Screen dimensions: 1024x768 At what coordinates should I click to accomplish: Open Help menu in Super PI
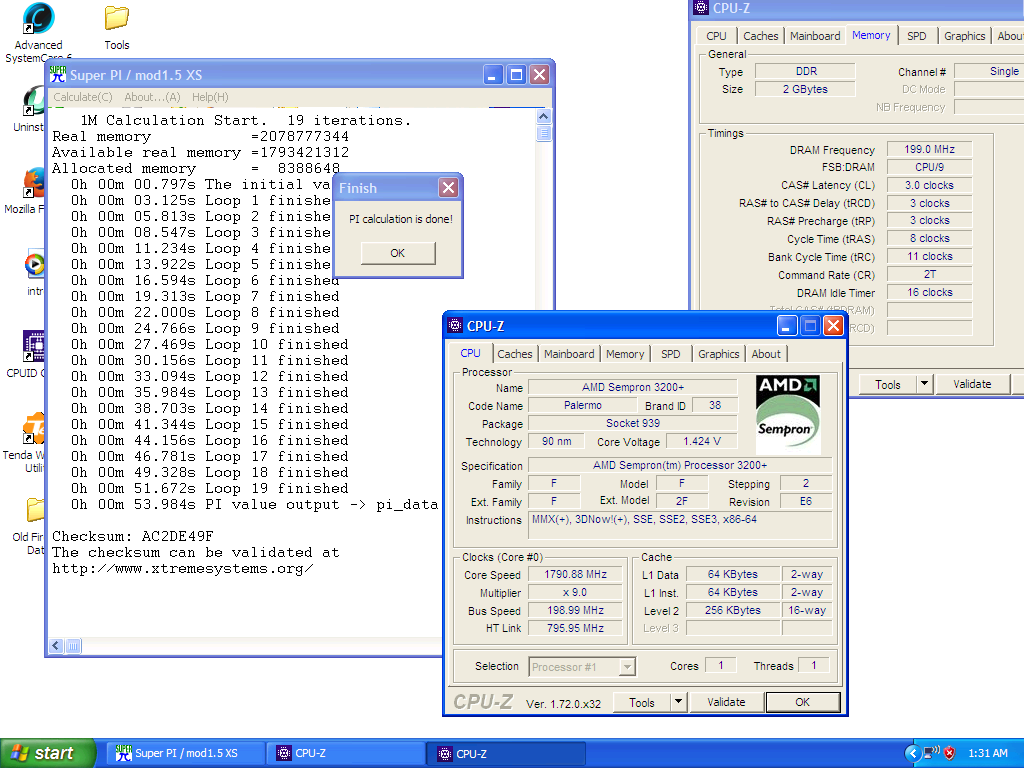tap(210, 97)
